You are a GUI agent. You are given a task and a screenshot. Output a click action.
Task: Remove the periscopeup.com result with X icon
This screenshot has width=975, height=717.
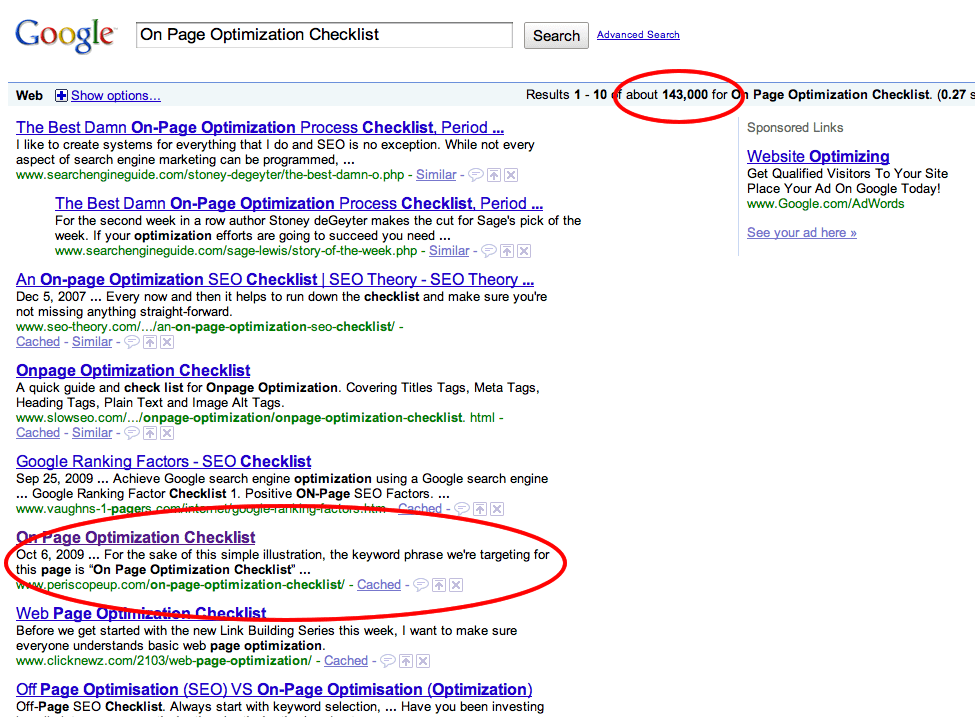pyautogui.click(x=456, y=585)
